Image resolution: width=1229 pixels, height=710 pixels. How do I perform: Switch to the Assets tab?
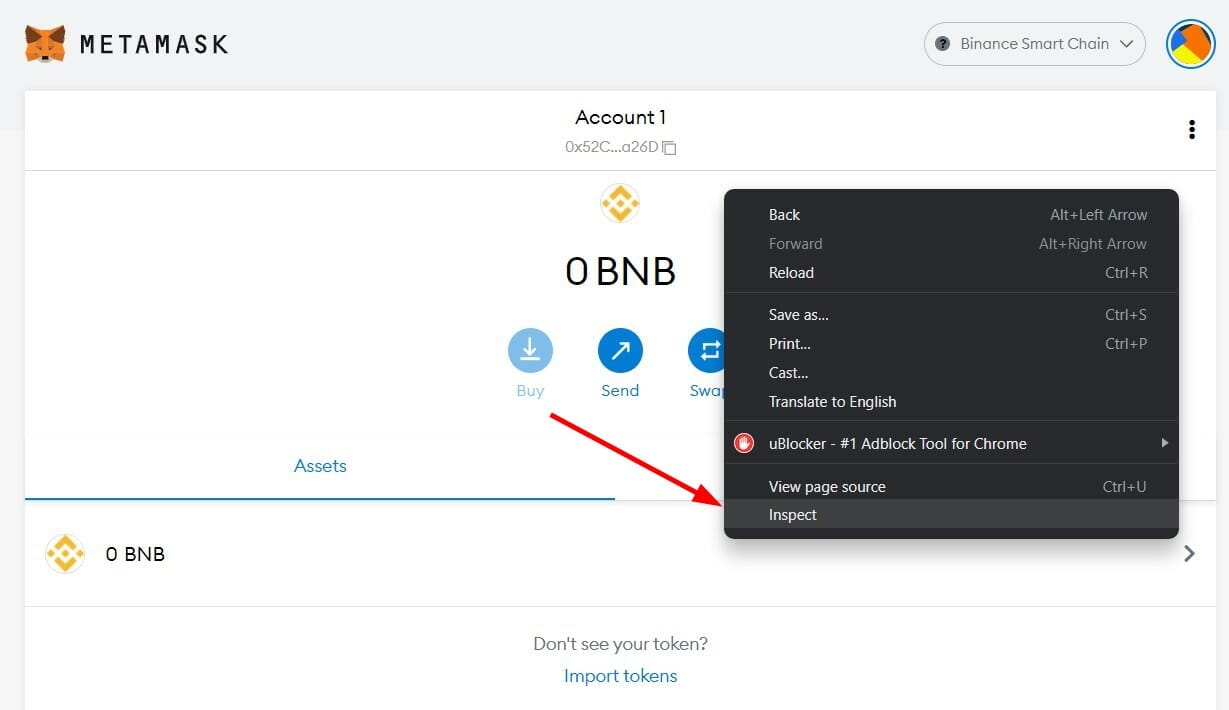click(x=320, y=465)
